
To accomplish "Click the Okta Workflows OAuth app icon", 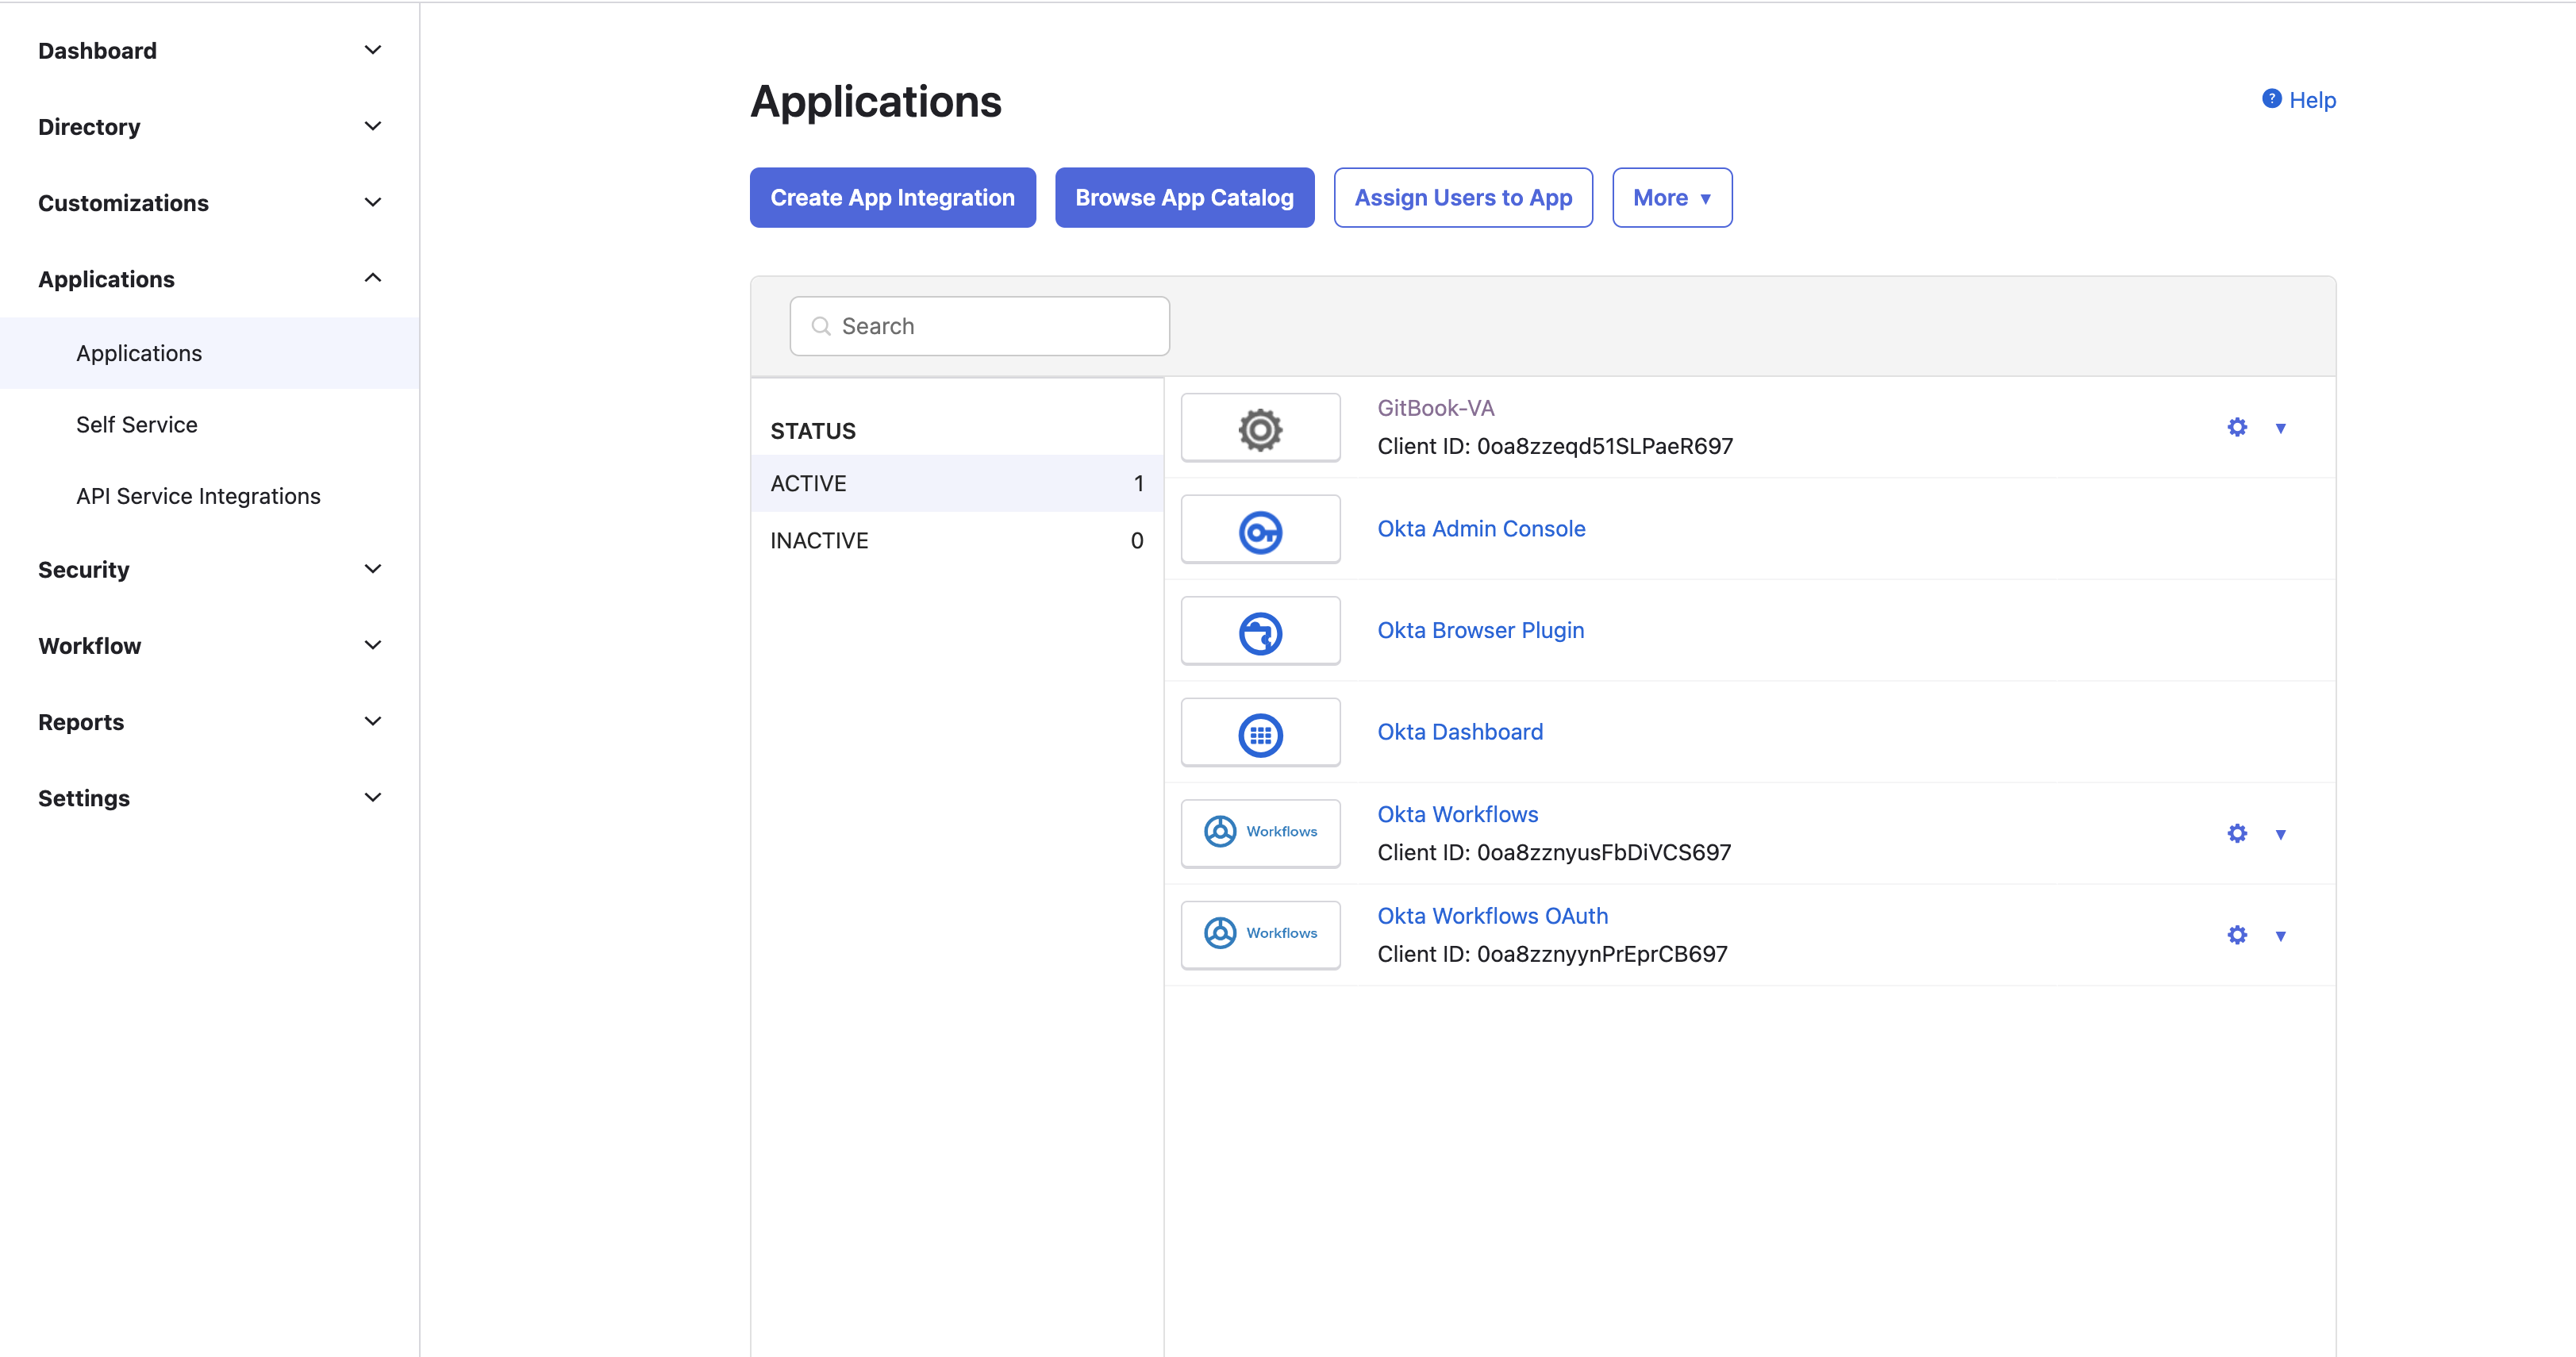I will point(1260,934).
